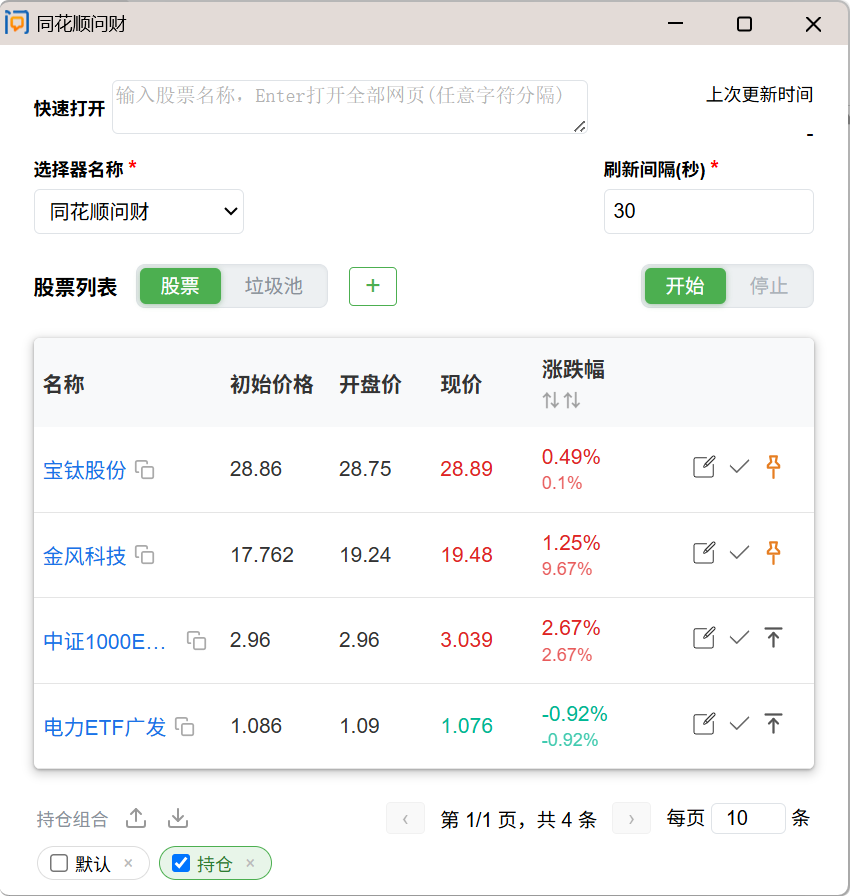
Task: Go to the previous page
Action: tap(405, 818)
